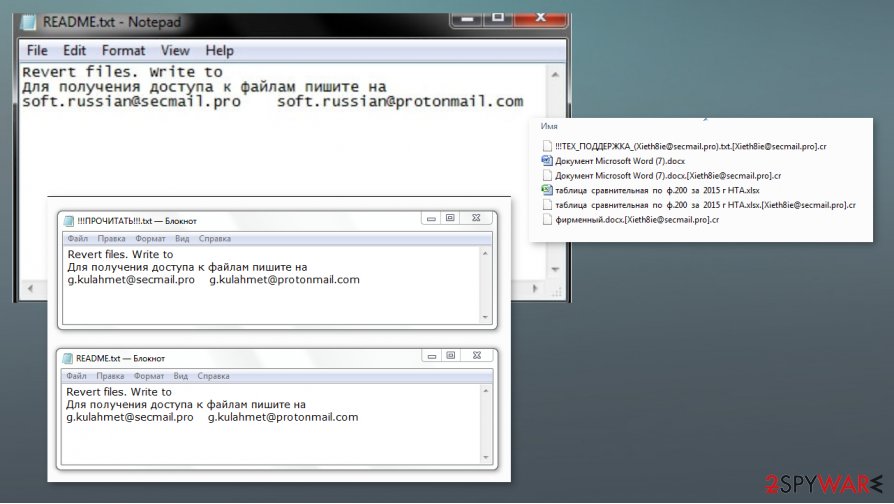894x504 pixels.
Task: Open Правка menu in README.txt — Блокнот window
Action: (x=110, y=376)
